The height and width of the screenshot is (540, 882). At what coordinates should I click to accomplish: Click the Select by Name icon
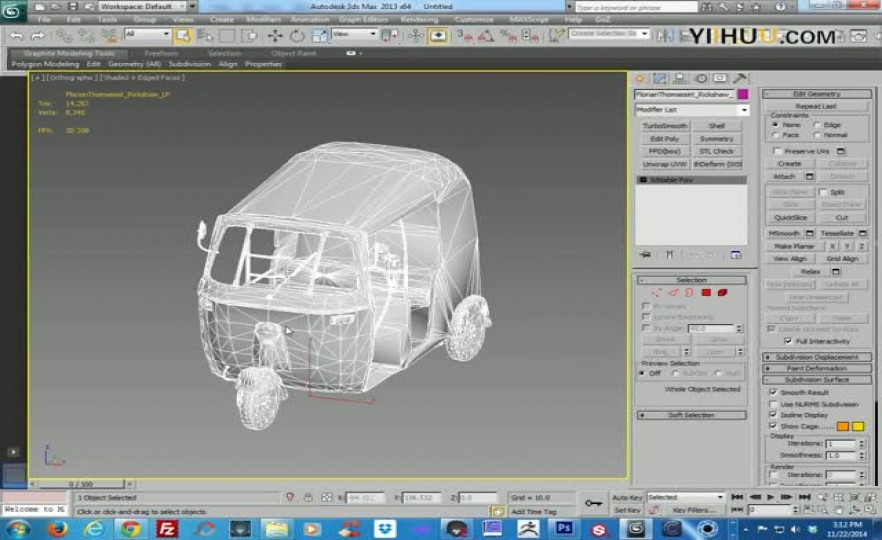pos(205,36)
